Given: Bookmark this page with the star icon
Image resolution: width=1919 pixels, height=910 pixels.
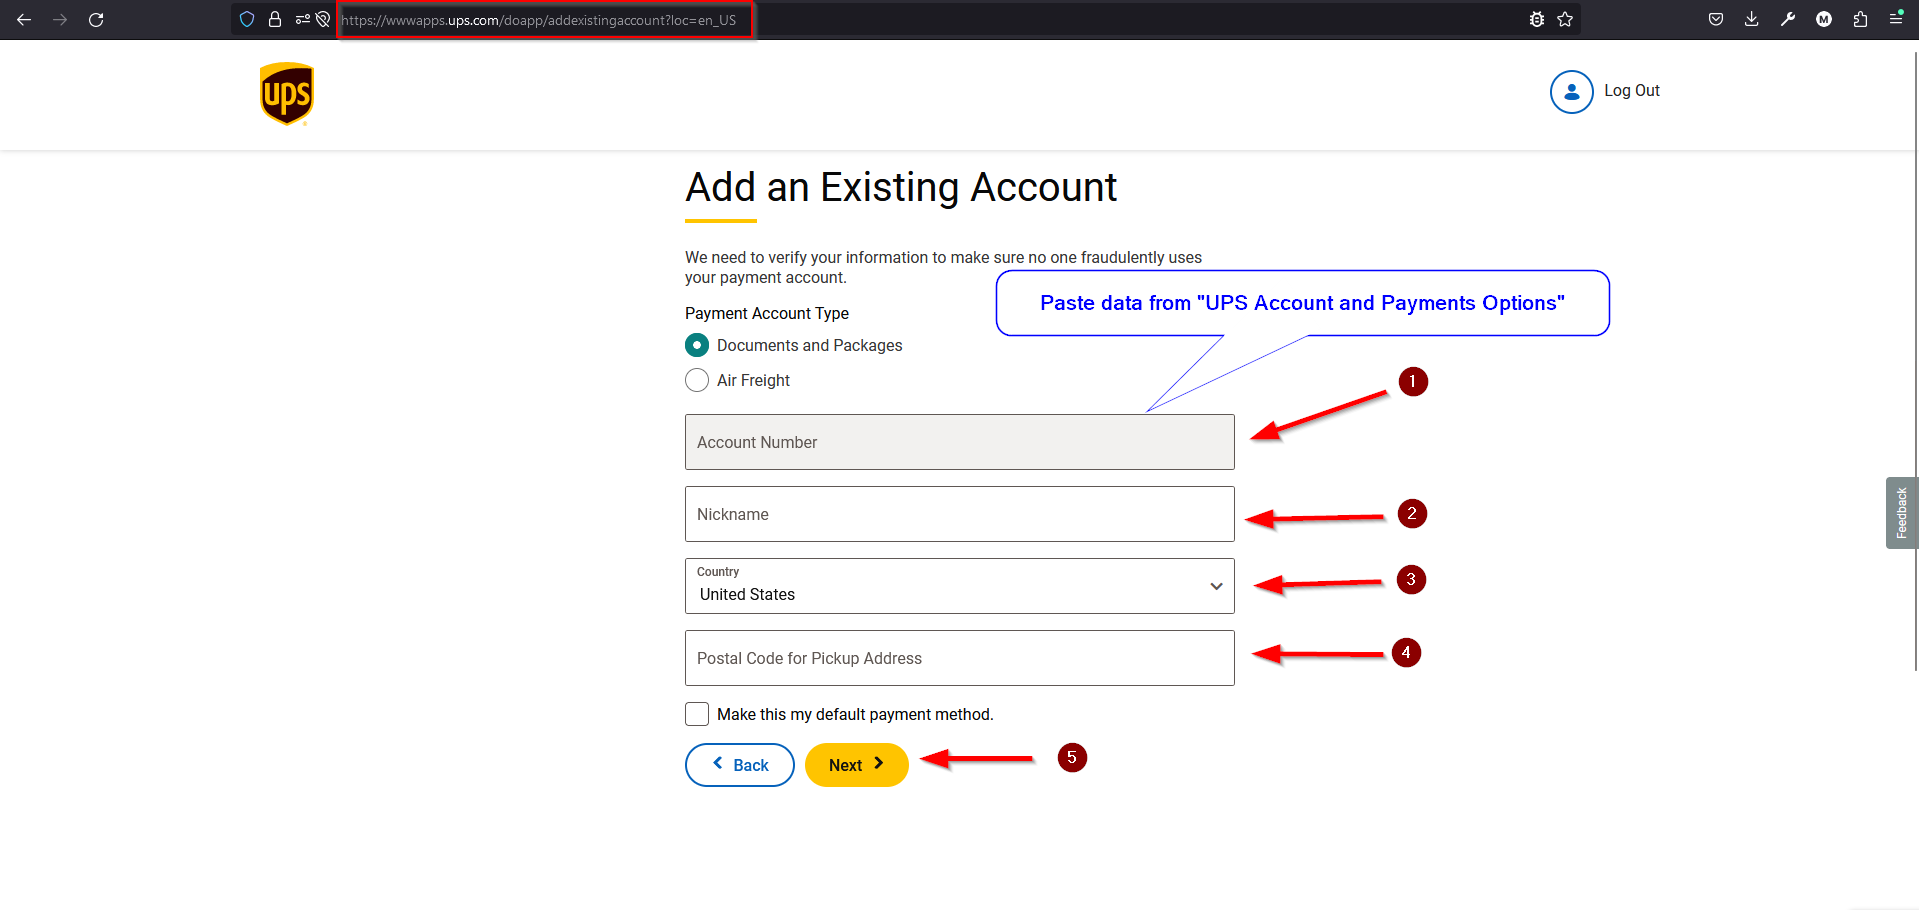Looking at the screenshot, I should pyautogui.click(x=1565, y=19).
